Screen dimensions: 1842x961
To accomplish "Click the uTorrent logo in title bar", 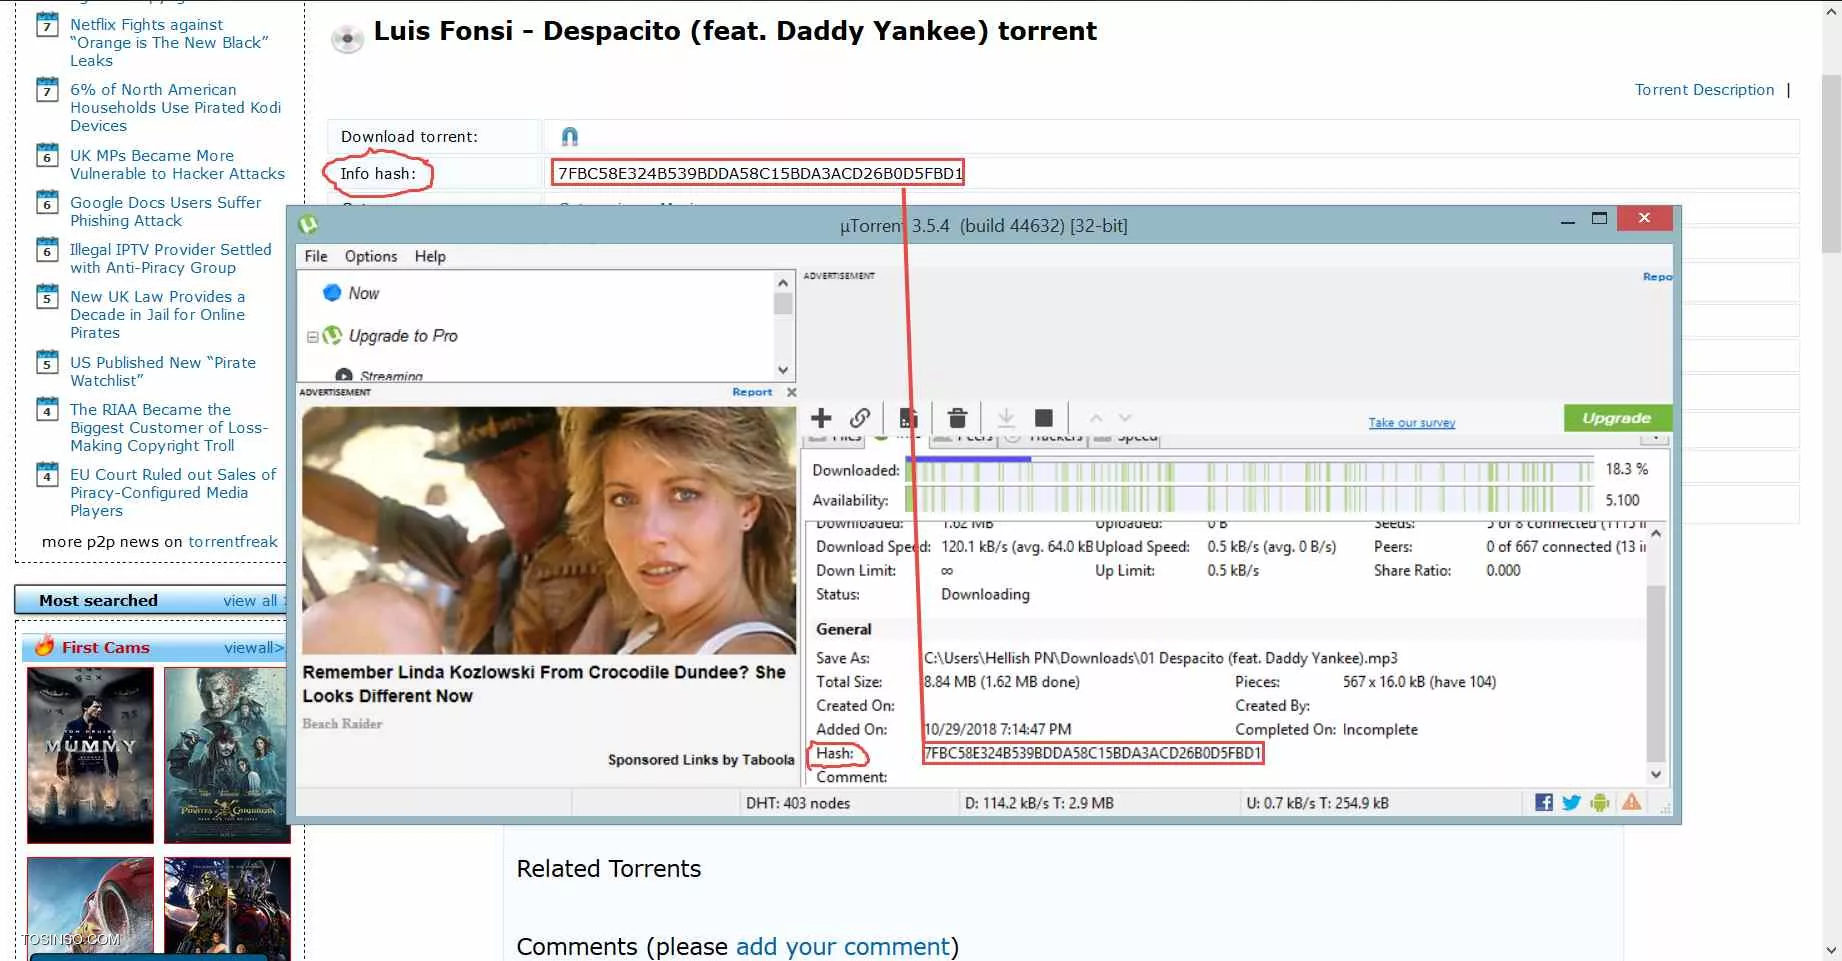I will (x=308, y=225).
